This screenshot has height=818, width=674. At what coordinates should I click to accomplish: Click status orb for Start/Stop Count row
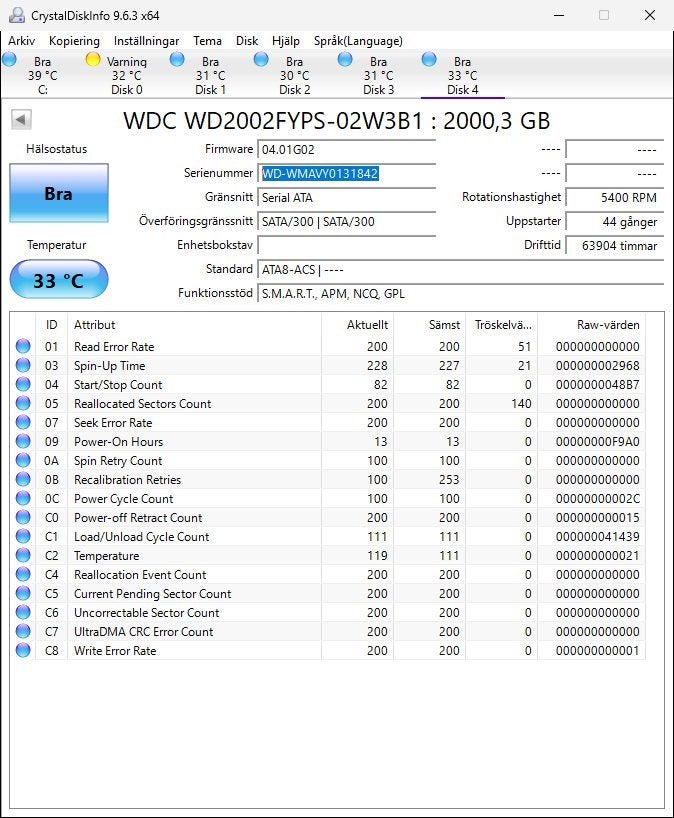pos(23,384)
